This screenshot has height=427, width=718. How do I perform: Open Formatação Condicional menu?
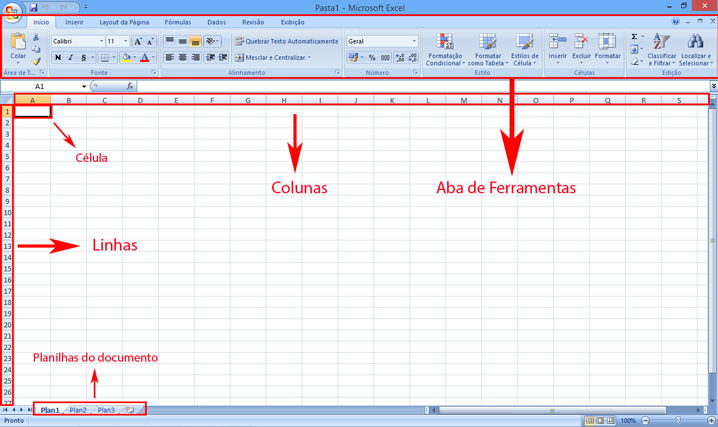(445, 49)
